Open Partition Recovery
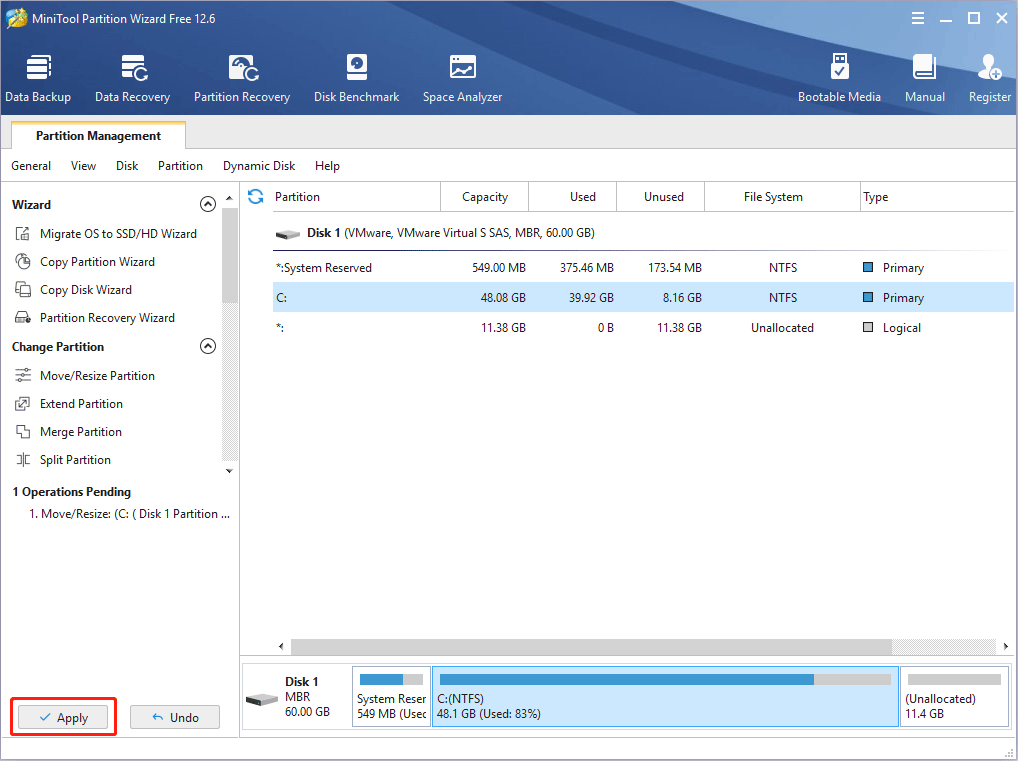1018x761 pixels. pyautogui.click(x=242, y=79)
